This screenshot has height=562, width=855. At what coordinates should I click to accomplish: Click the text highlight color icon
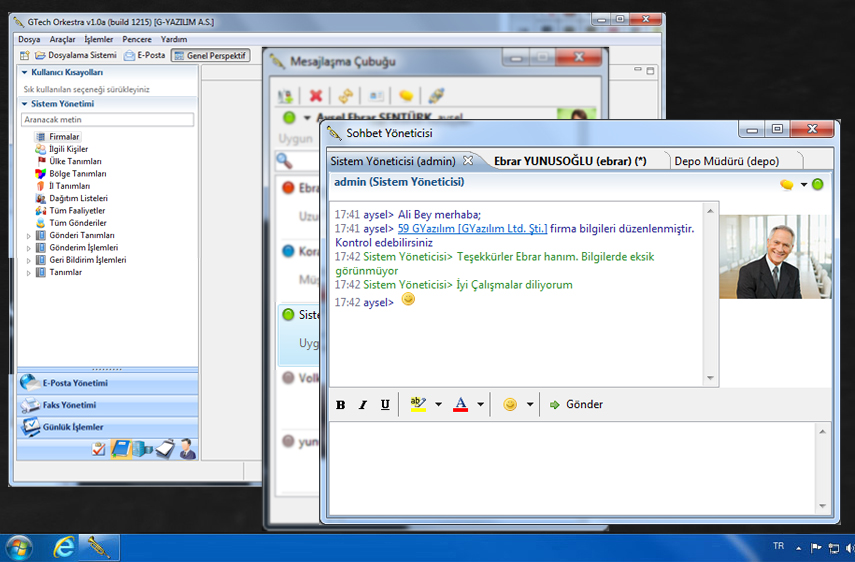tap(418, 405)
